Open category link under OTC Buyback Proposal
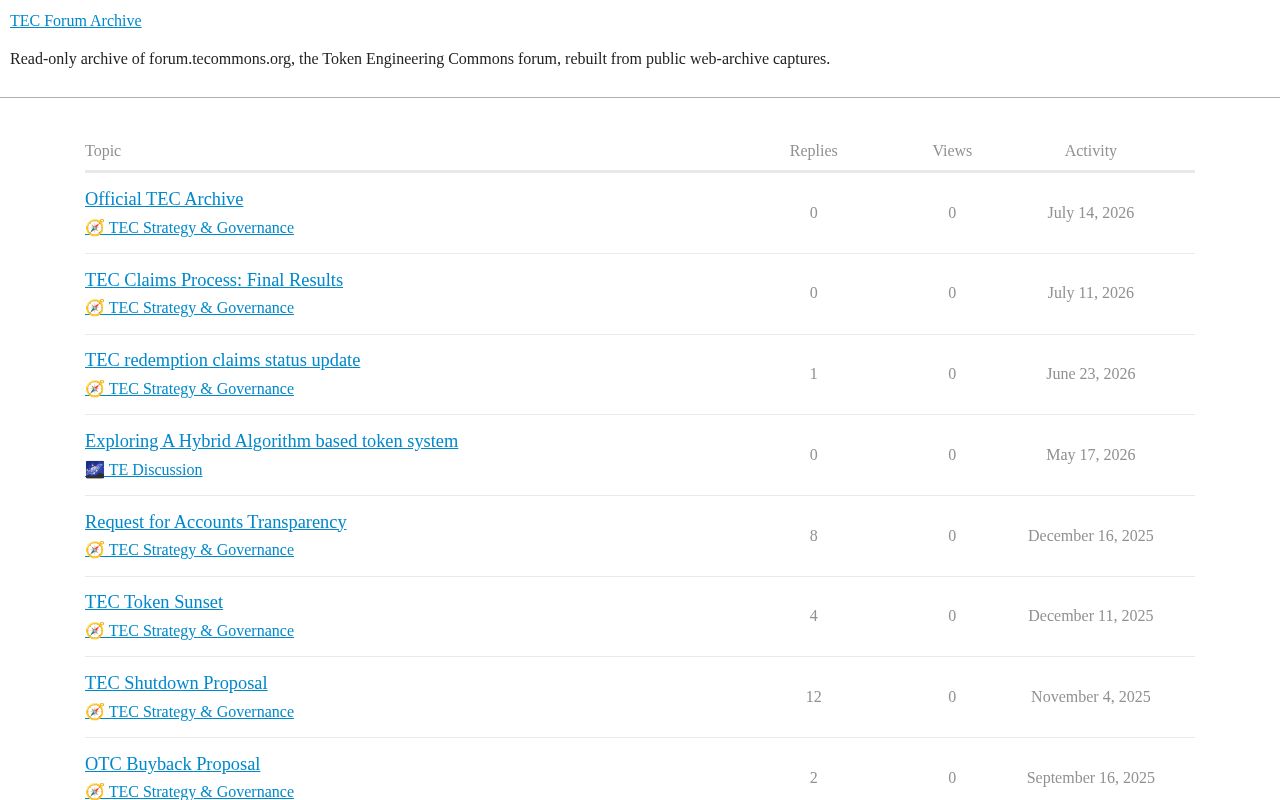Screen dimensions: 1280x800 [x=189, y=791]
